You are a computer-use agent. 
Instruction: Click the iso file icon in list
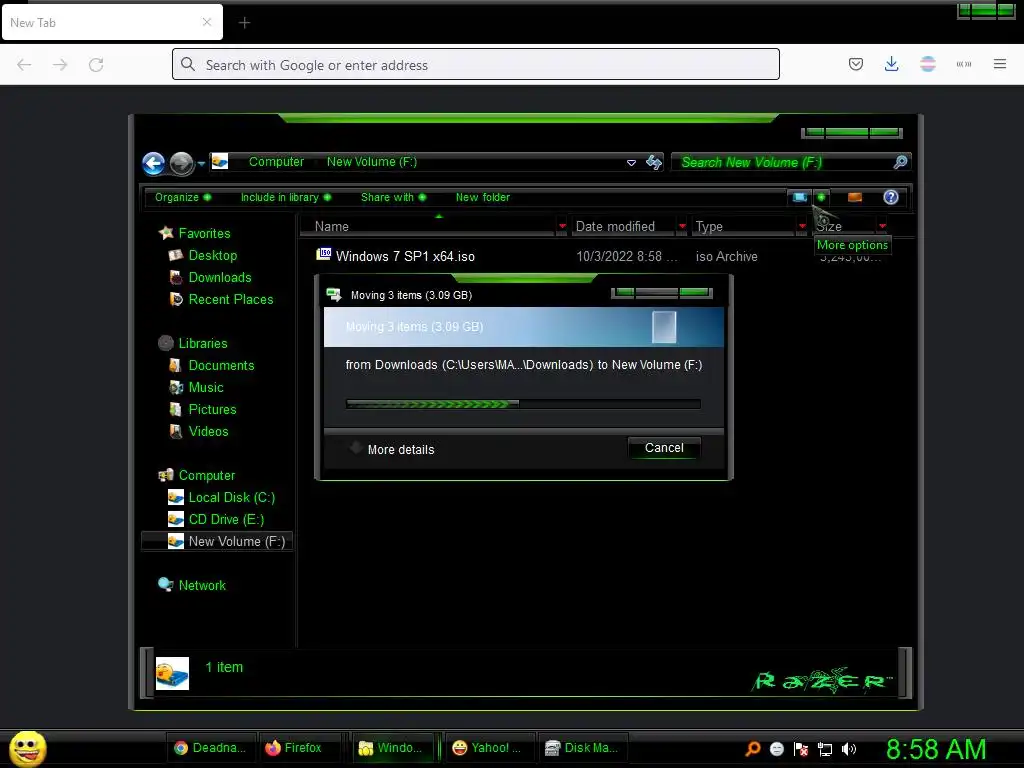click(324, 254)
